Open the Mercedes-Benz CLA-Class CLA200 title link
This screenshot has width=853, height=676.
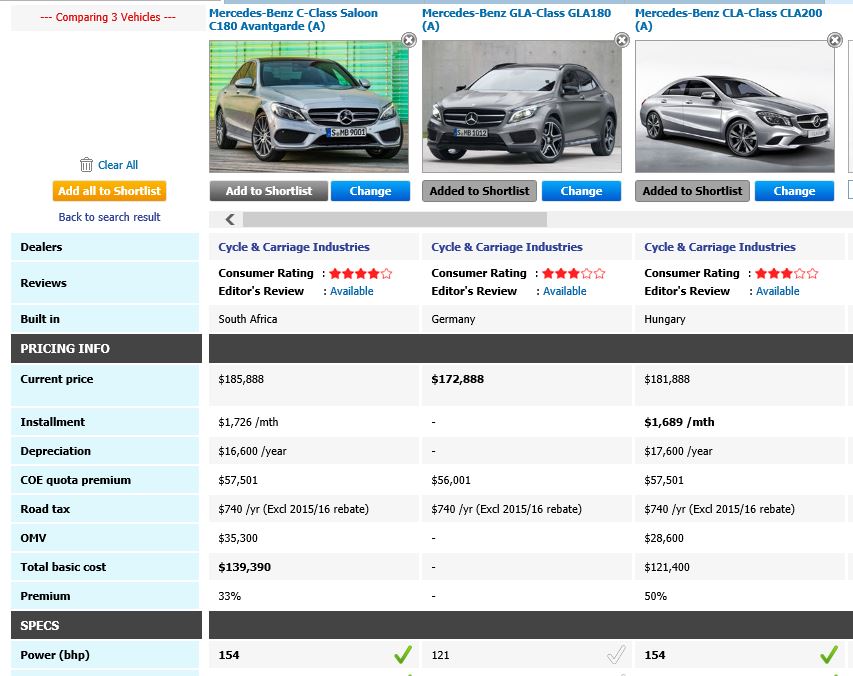pyautogui.click(x=728, y=20)
